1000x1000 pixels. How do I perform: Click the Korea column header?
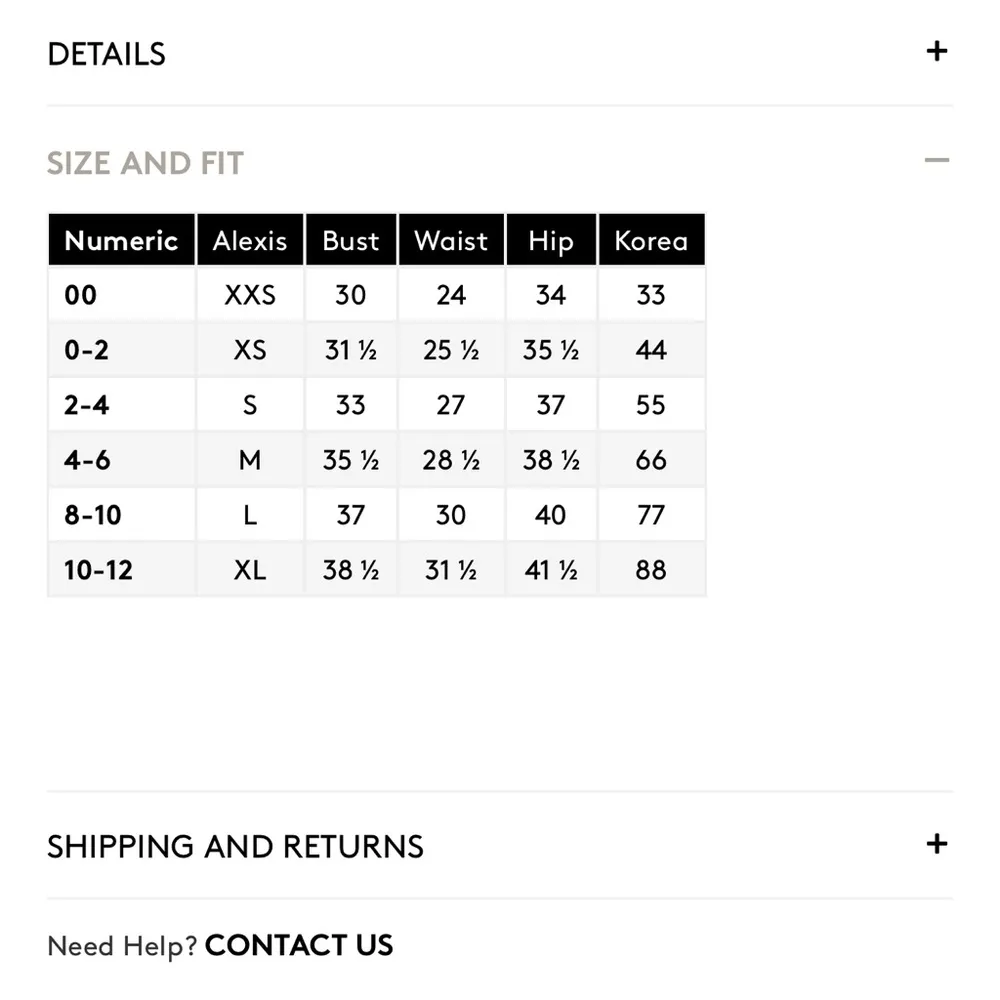651,241
